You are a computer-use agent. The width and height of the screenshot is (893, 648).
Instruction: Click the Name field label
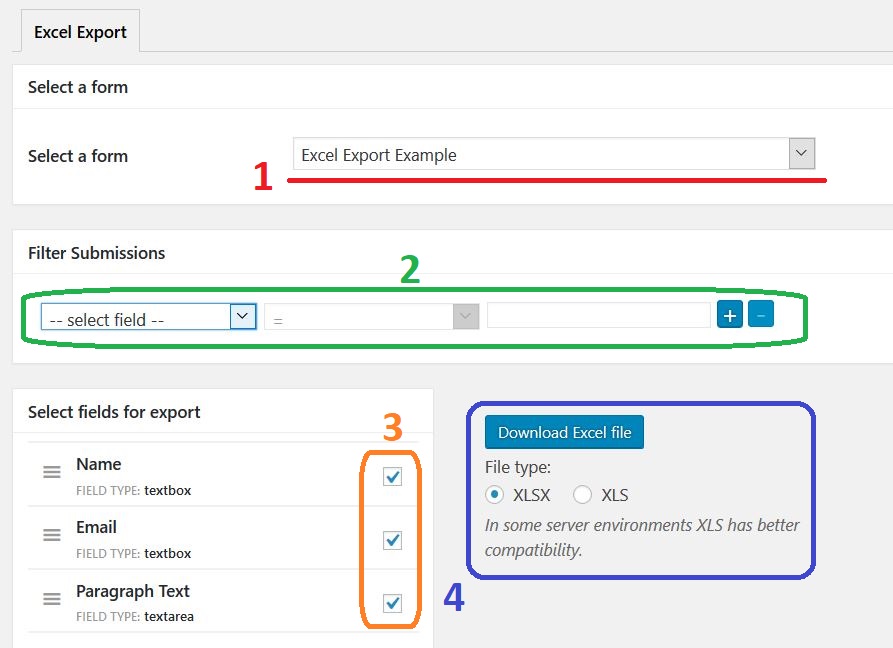pos(99,464)
